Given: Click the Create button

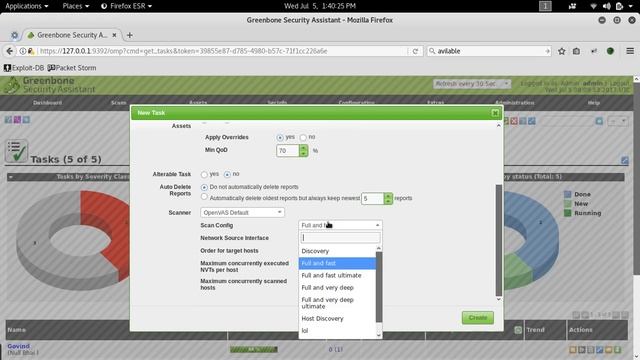Looking at the screenshot, I should click(x=478, y=318).
